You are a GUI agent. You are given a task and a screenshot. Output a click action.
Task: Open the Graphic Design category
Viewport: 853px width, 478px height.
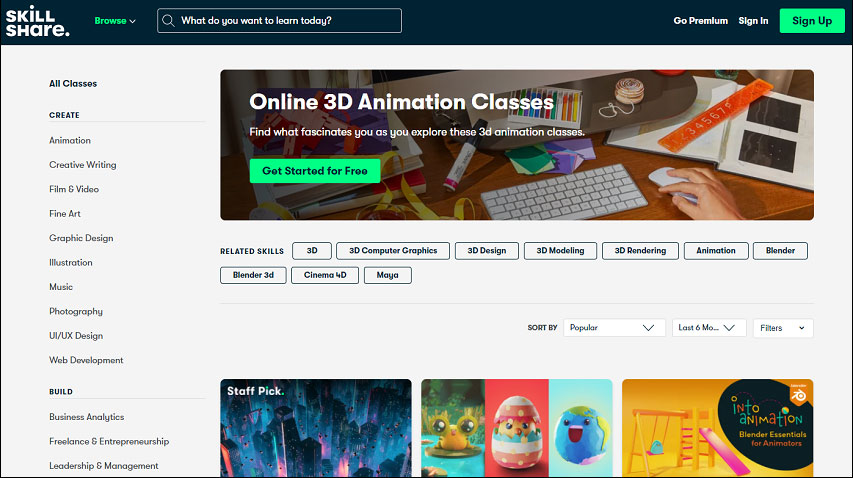pos(81,238)
